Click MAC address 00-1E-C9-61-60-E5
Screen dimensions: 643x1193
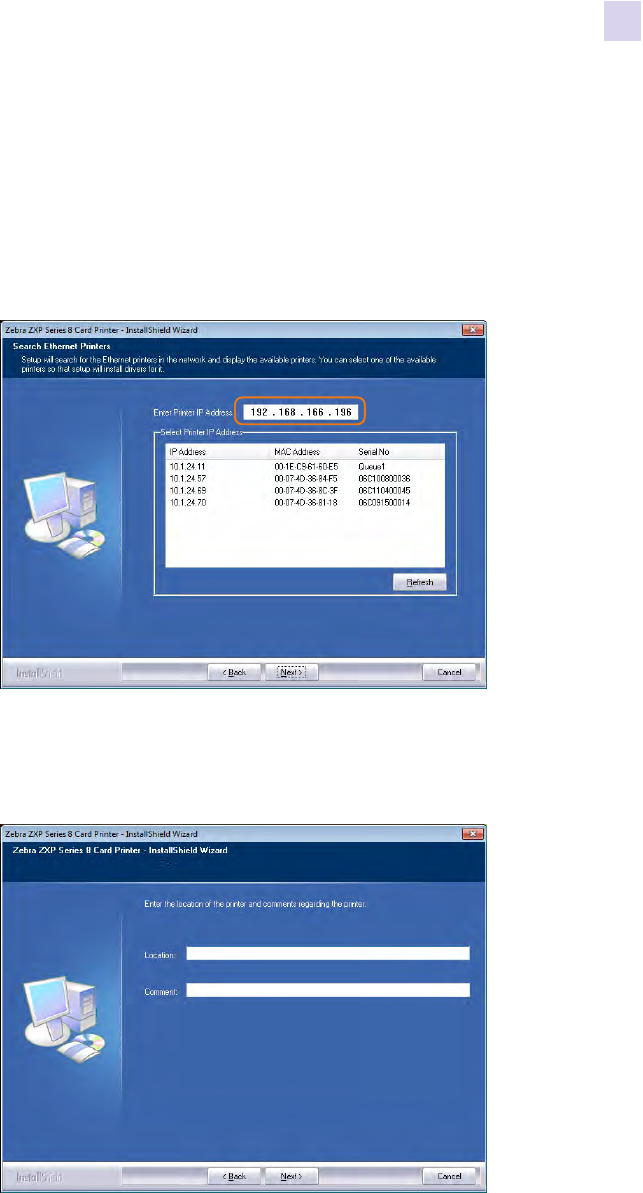(x=306, y=464)
